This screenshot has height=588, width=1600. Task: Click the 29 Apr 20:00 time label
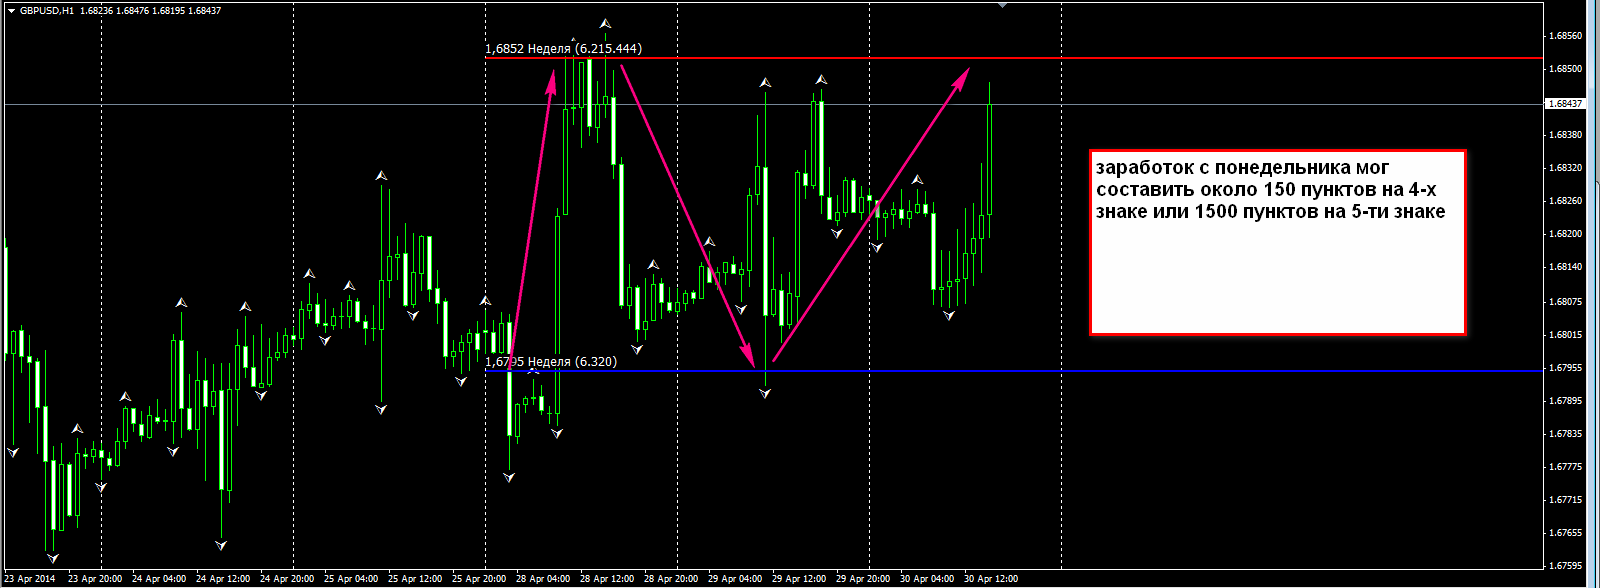coord(863,579)
